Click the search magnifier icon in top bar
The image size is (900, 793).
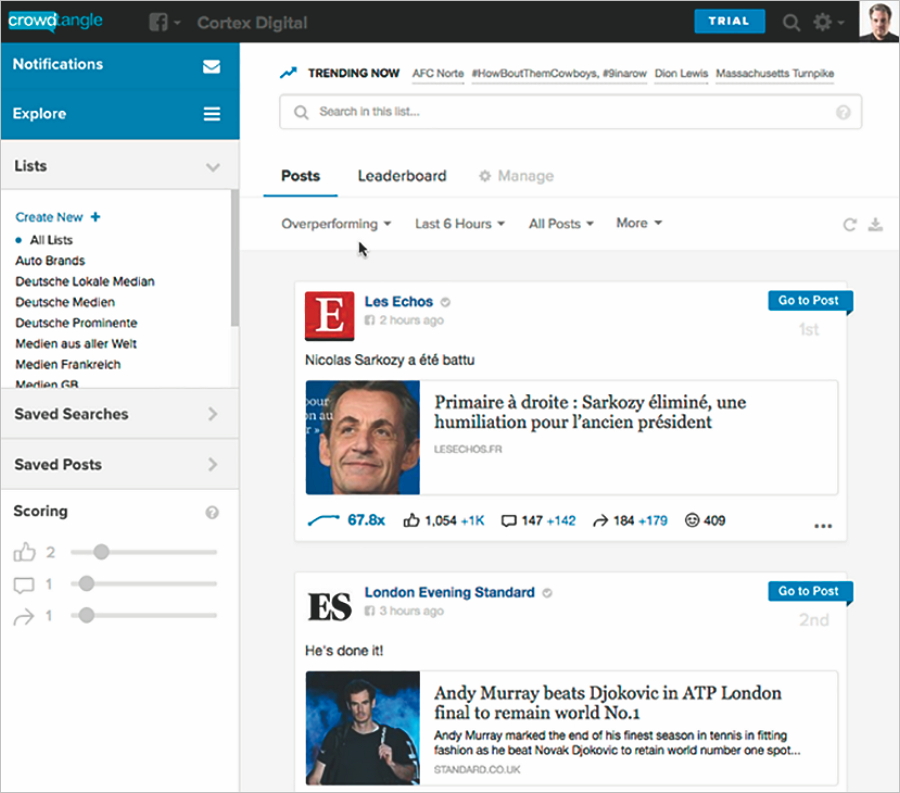[791, 22]
